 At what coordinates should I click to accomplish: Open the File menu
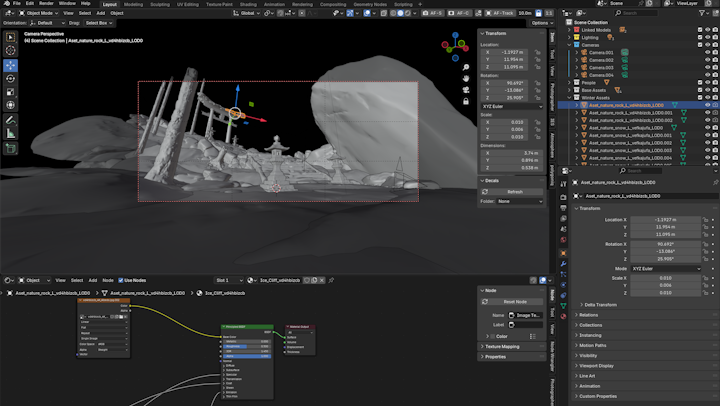pos(17,3)
